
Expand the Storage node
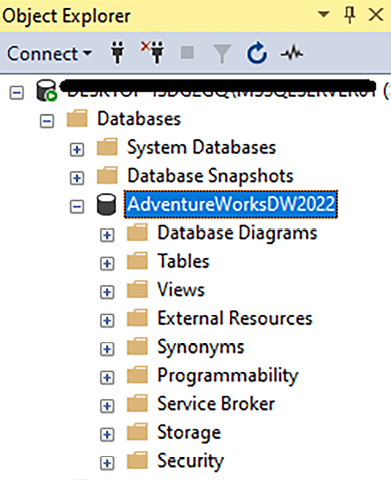pyautogui.click(x=107, y=435)
